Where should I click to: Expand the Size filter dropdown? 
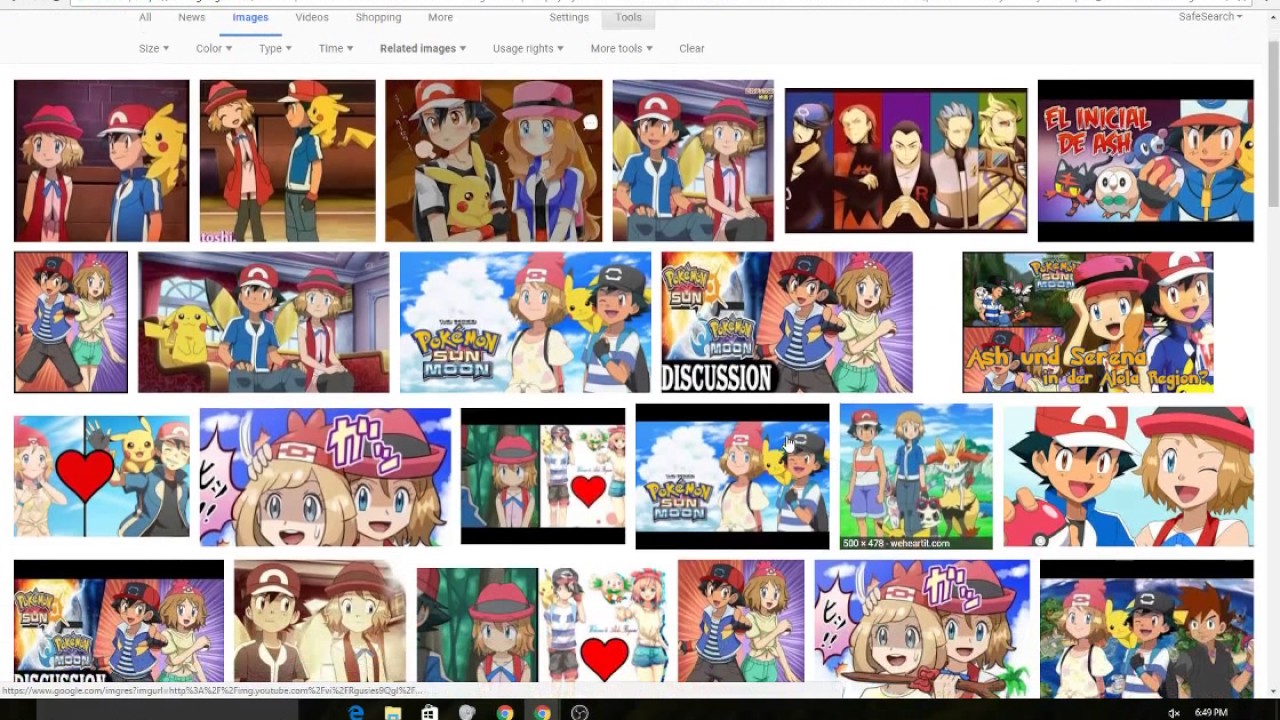(154, 48)
